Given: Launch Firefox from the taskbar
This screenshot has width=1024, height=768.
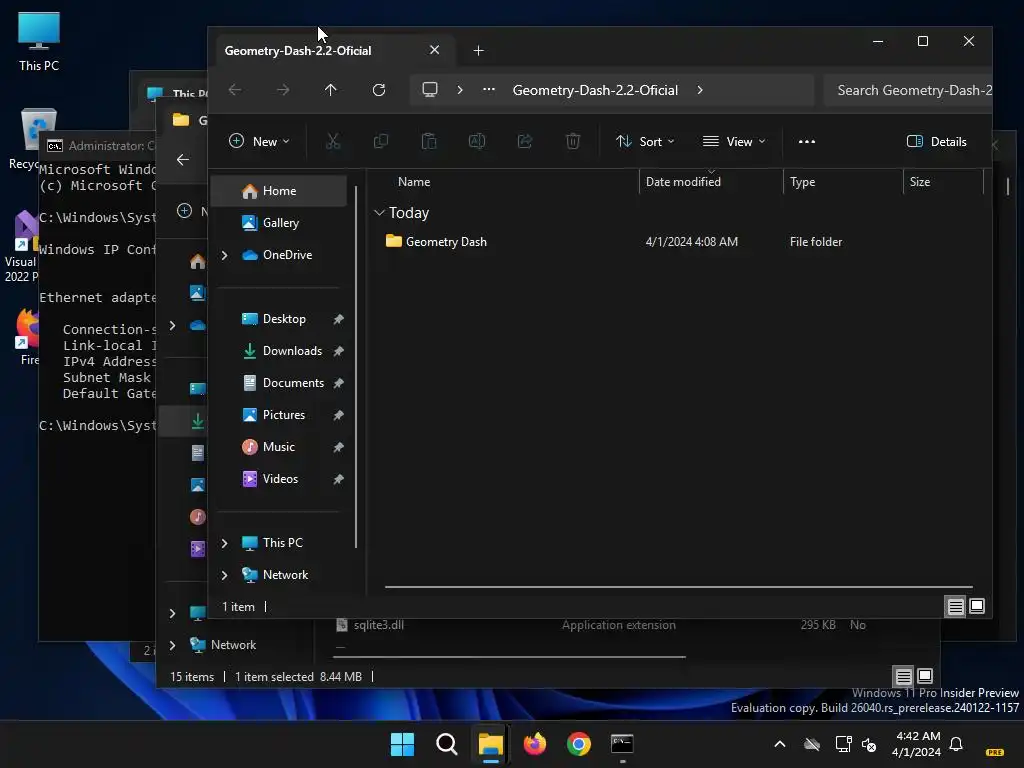Looking at the screenshot, I should pos(535,744).
